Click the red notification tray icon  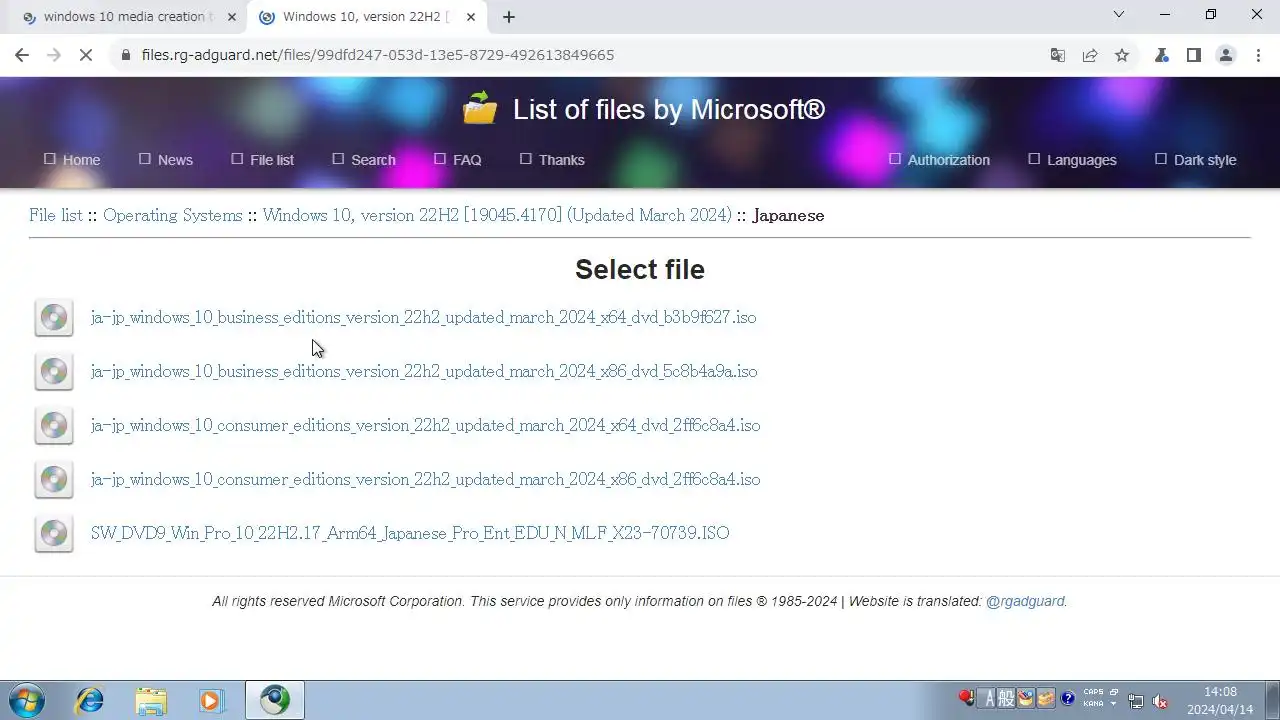click(966, 698)
